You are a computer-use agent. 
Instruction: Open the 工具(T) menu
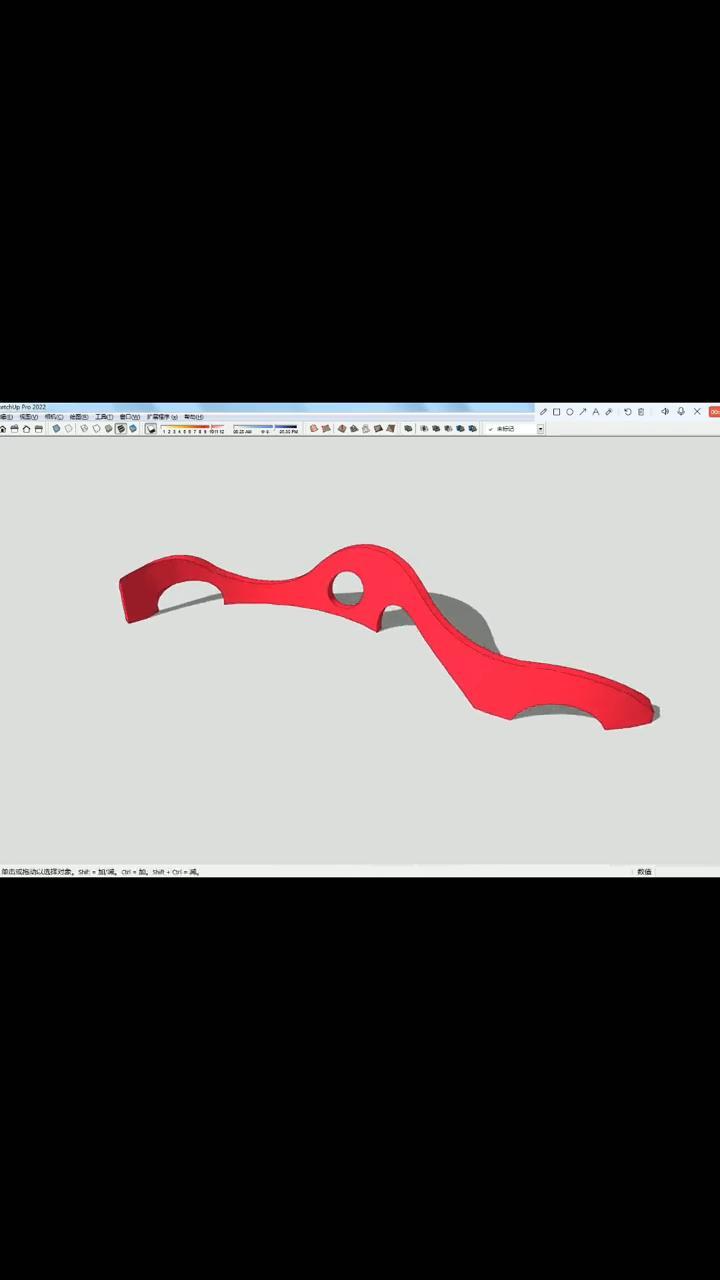104,417
